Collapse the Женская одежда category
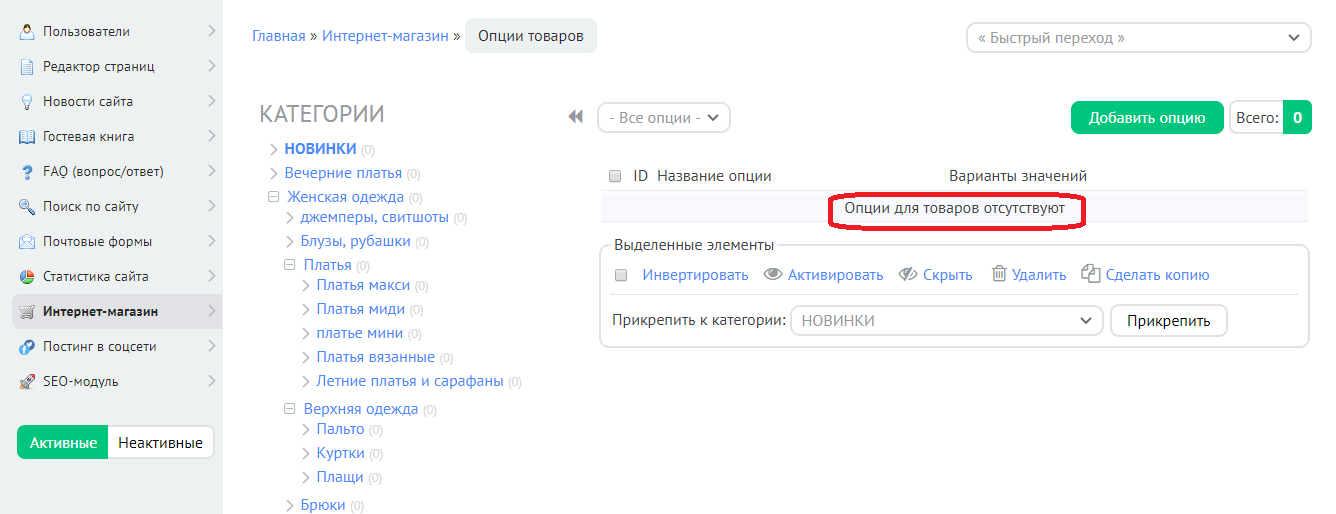Viewport: 1336px width, 514px height. (x=272, y=197)
